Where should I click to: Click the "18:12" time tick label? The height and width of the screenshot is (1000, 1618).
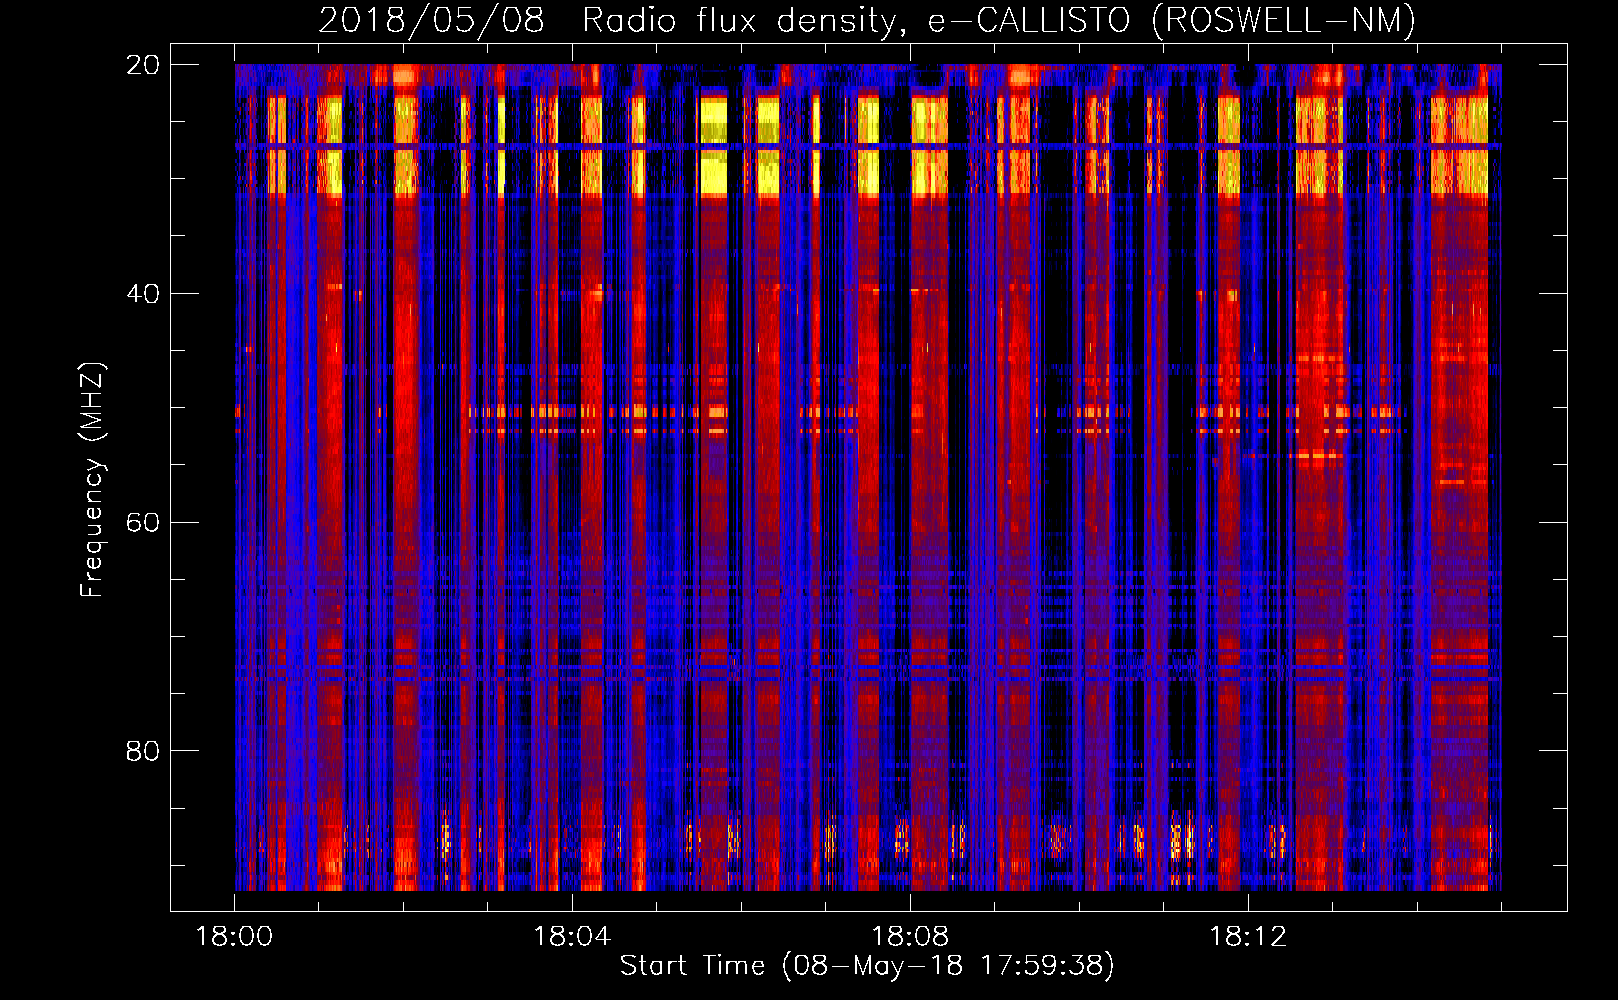click(1248, 936)
